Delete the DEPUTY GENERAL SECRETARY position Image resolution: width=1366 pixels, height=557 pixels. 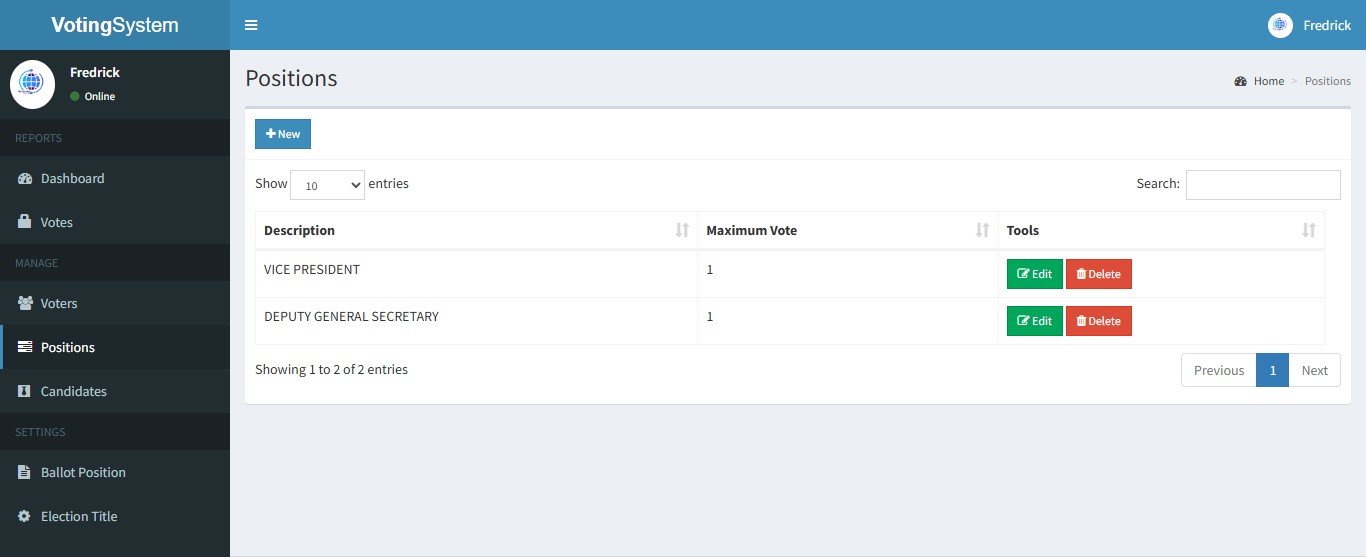coord(1098,321)
